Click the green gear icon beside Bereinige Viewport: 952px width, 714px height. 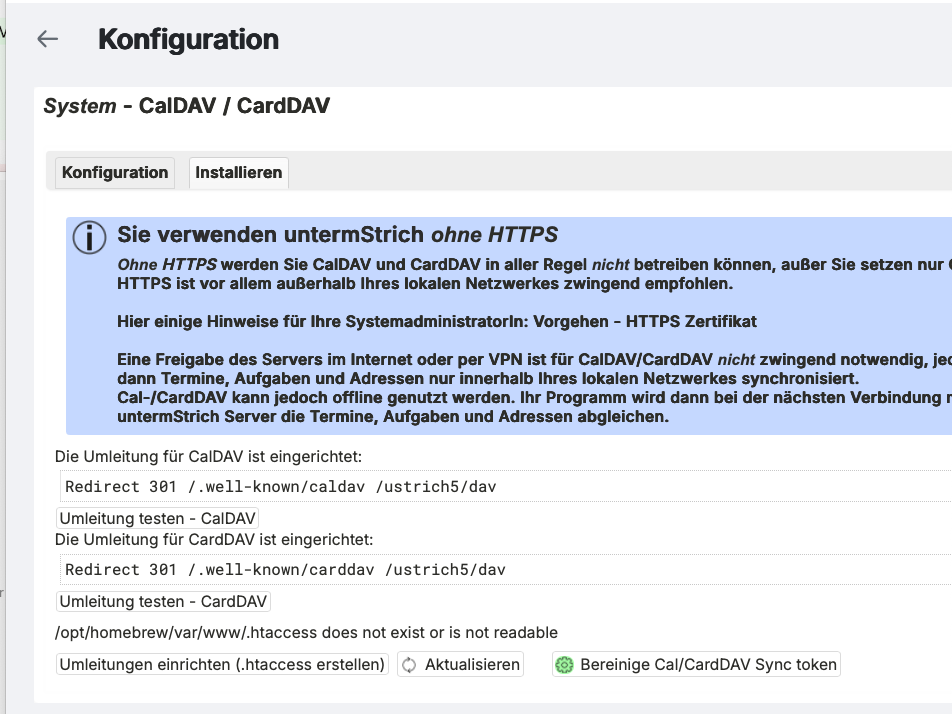click(565, 664)
